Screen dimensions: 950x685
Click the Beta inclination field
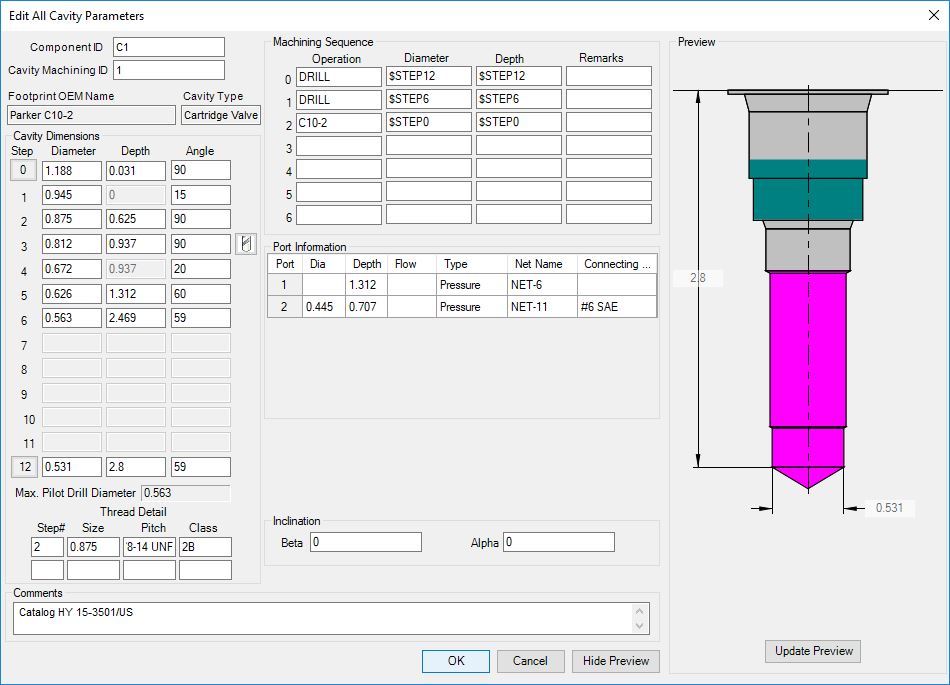pyautogui.click(x=365, y=542)
